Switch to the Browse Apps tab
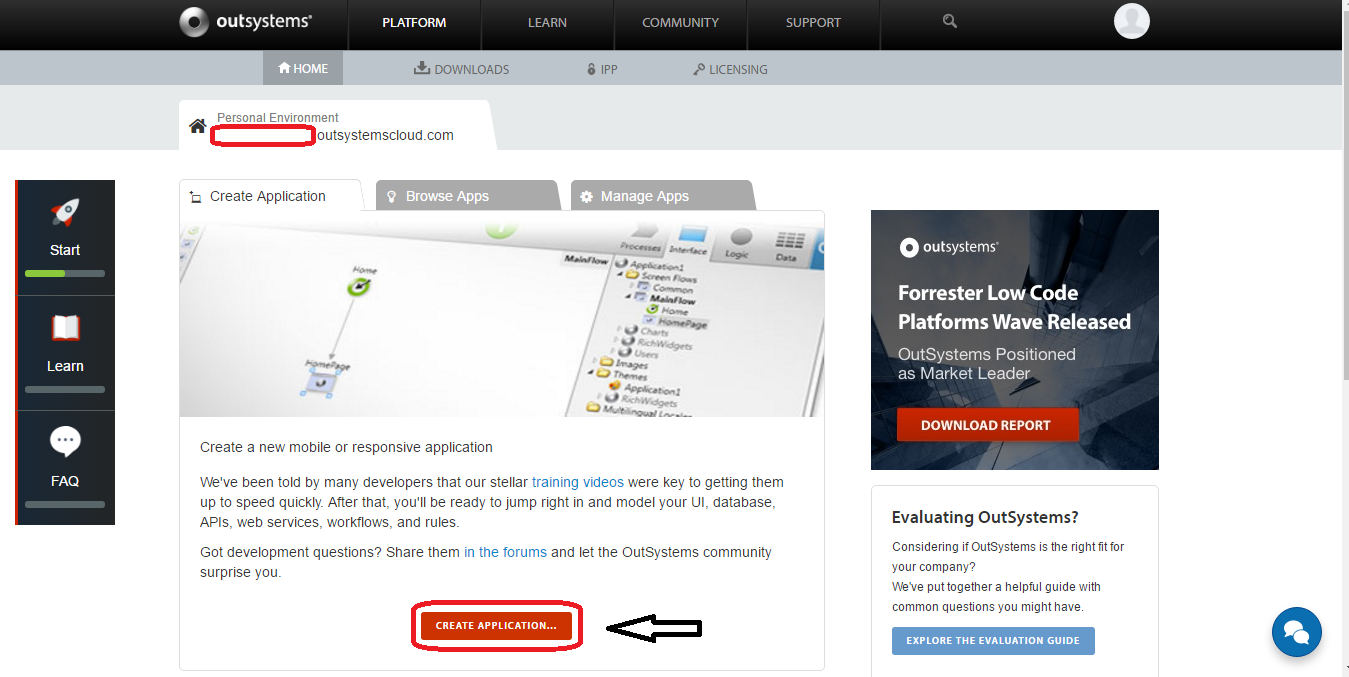Image resolution: width=1349 pixels, height=677 pixels. point(466,196)
